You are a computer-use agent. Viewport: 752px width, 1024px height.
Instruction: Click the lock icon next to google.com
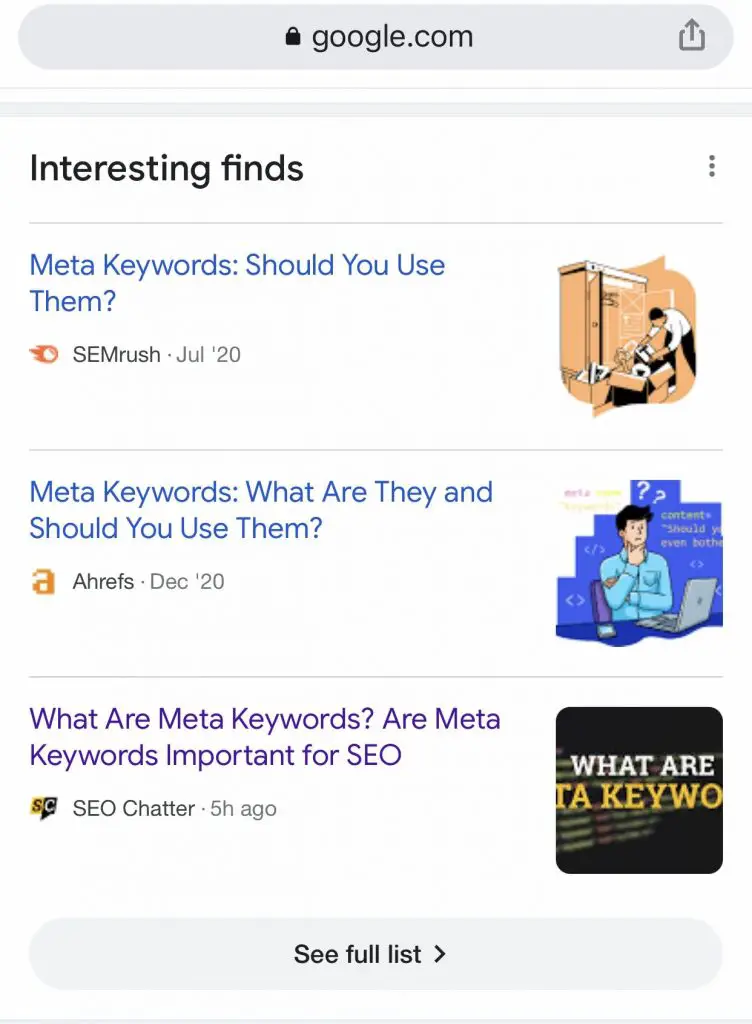tap(293, 37)
